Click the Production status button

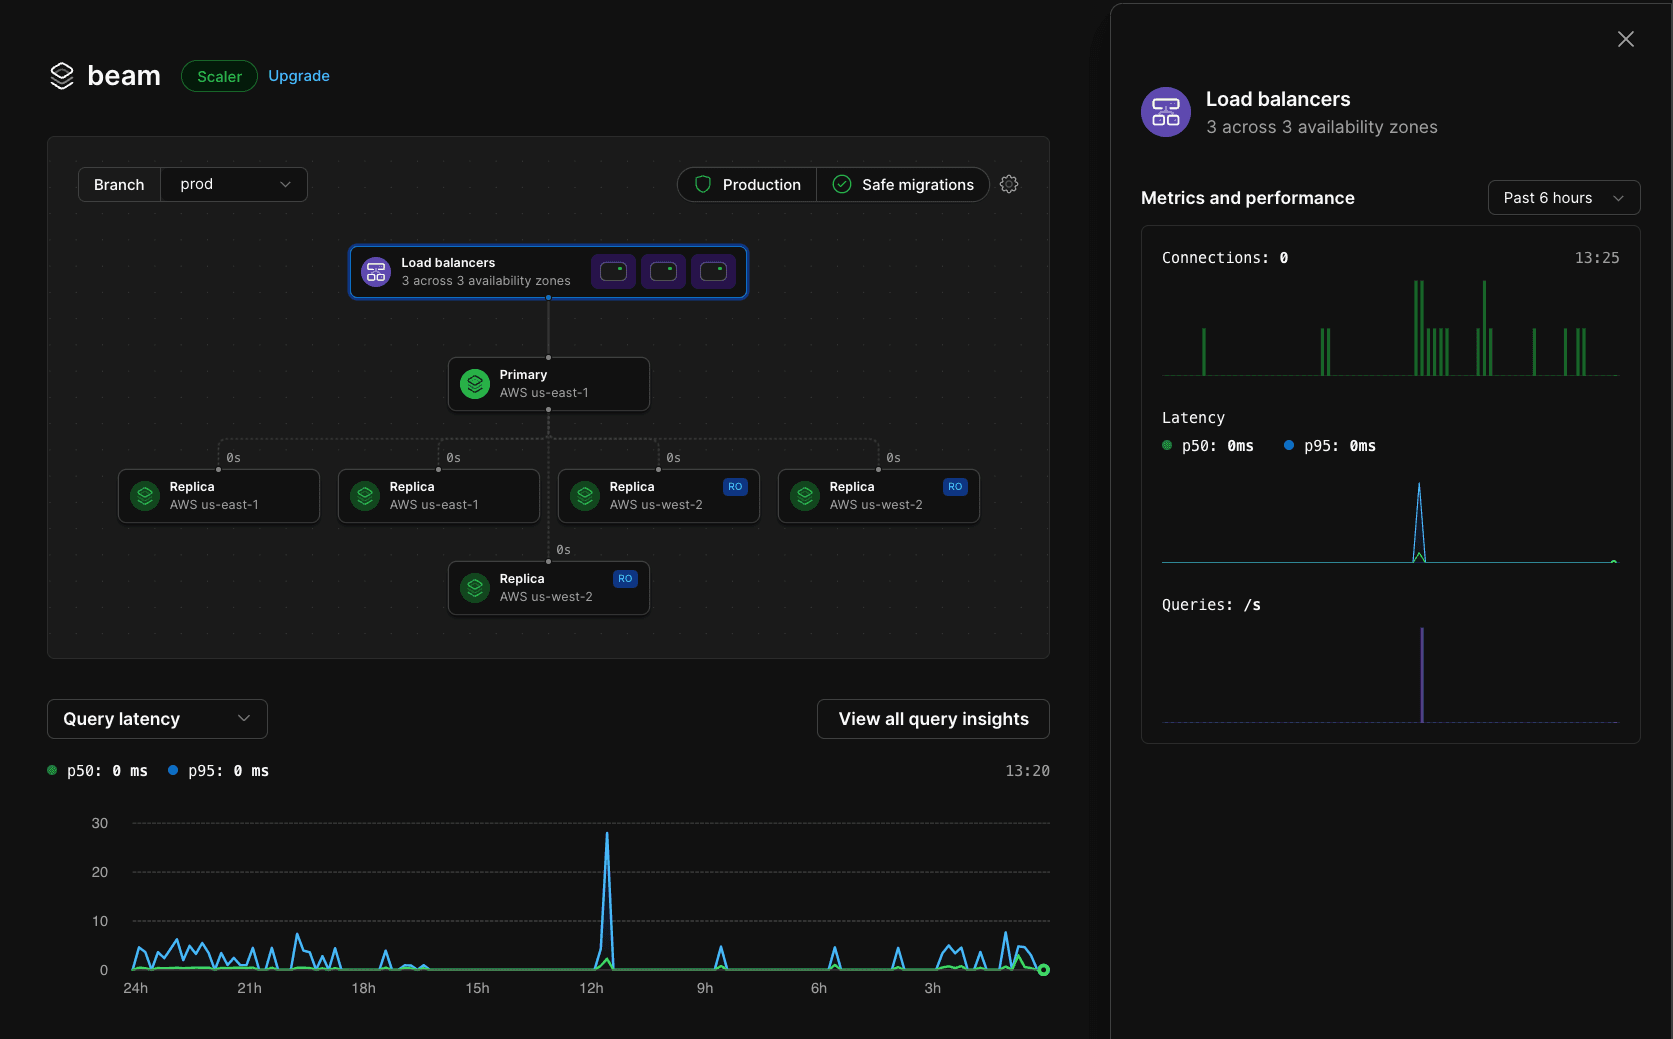(748, 184)
